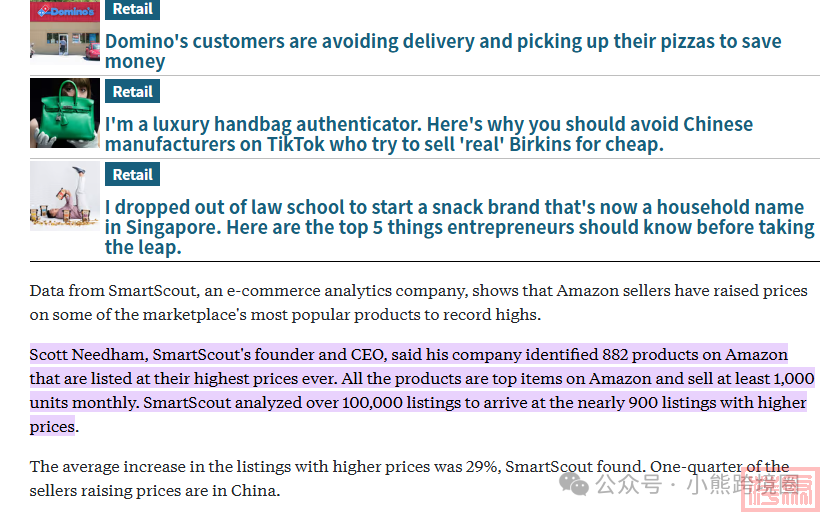Viewport: 826px width, 517px height.
Task: Open law school dropout snack brand article
Action: click(x=459, y=227)
